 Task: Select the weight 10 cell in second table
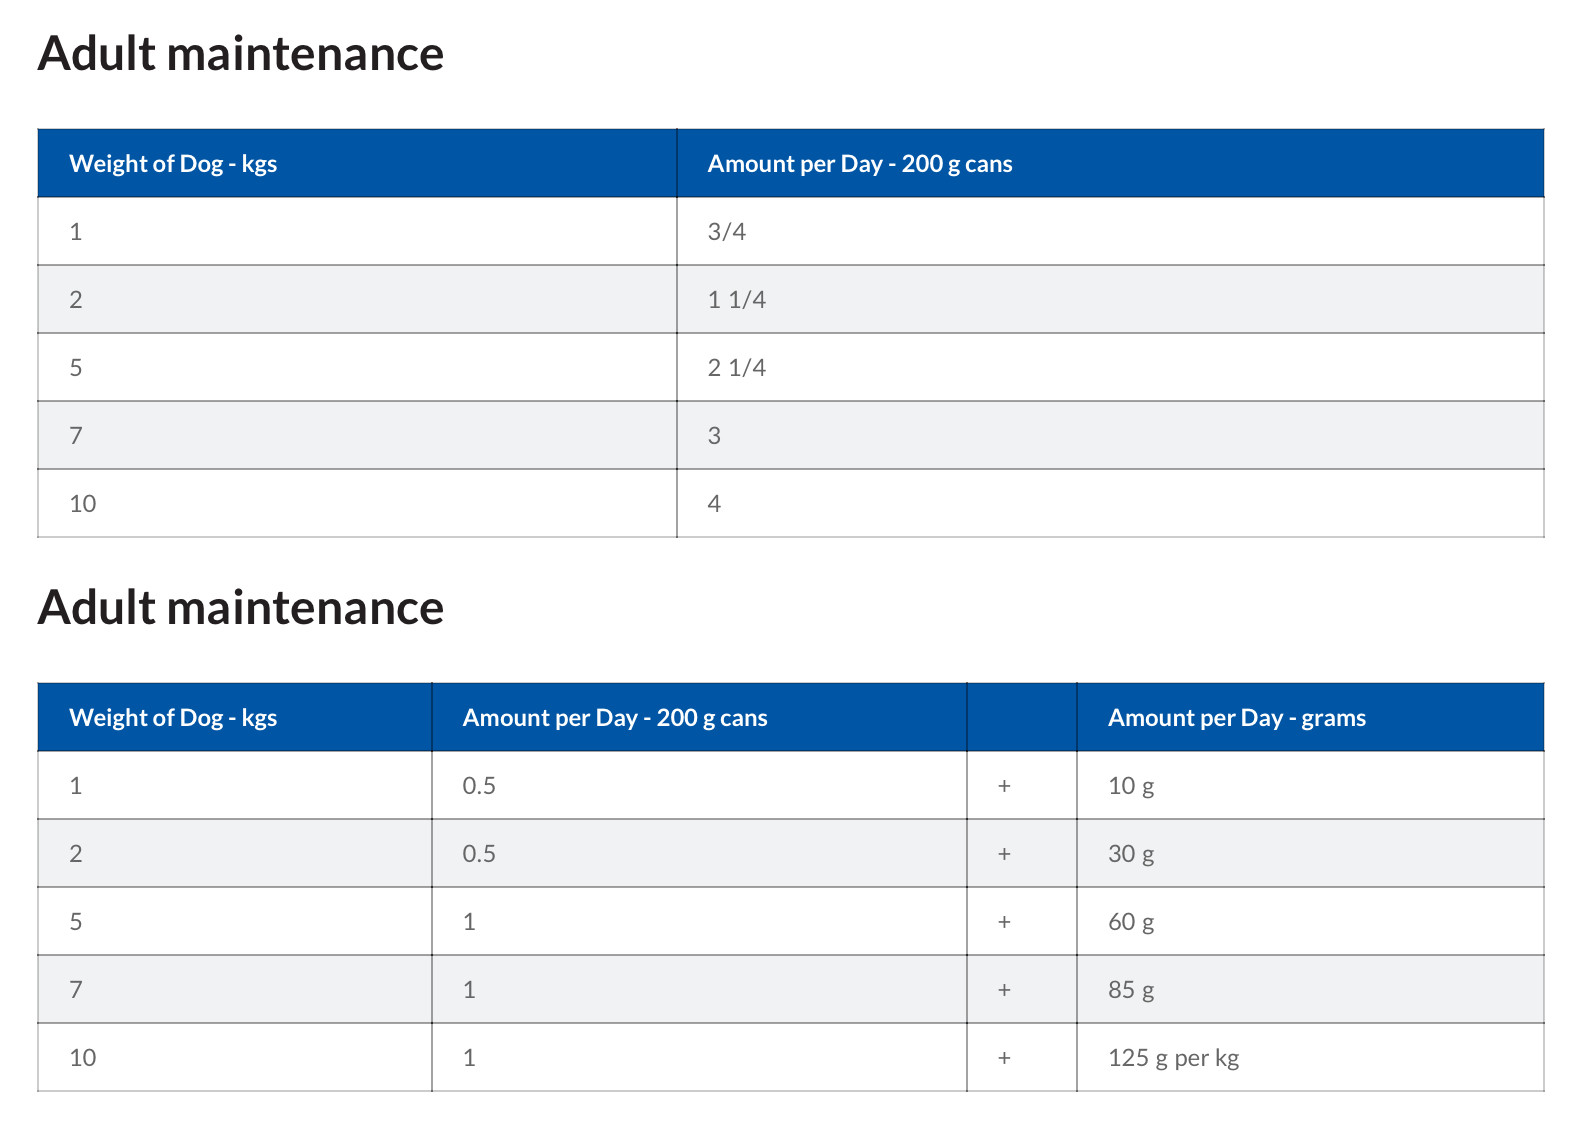click(x=235, y=1057)
